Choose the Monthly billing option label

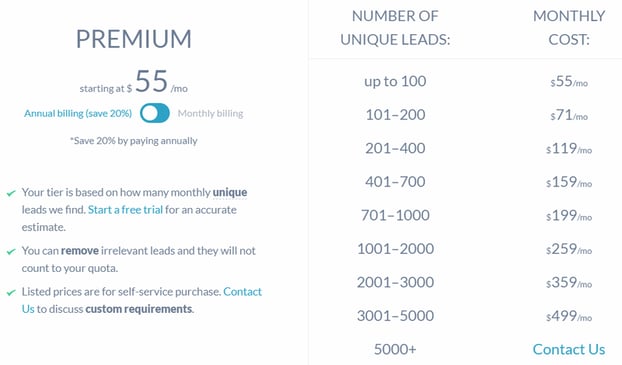pyautogui.click(x=210, y=113)
